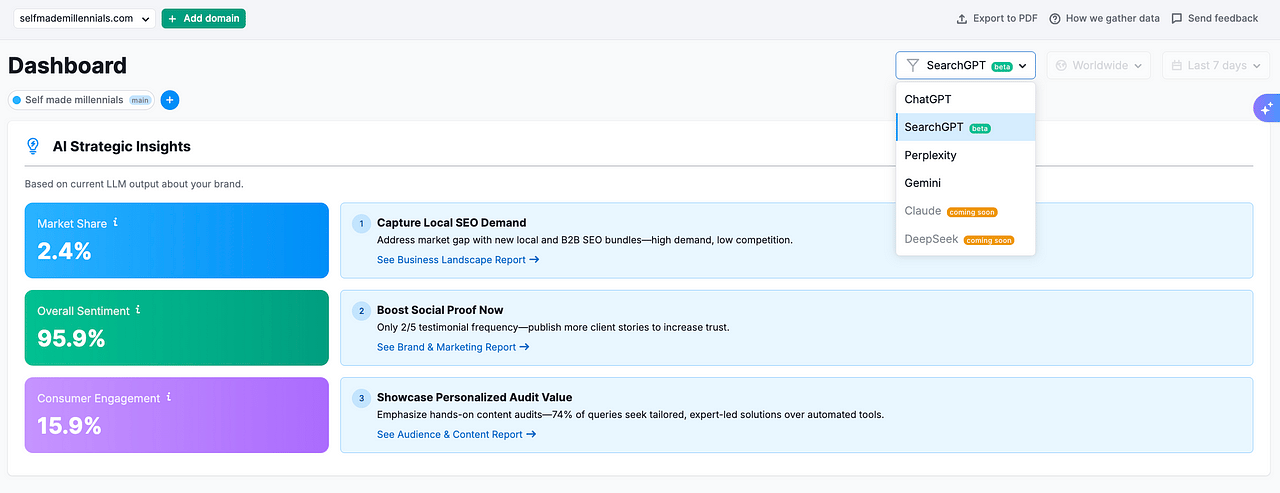Select Gemini from the model list

coord(966,183)
